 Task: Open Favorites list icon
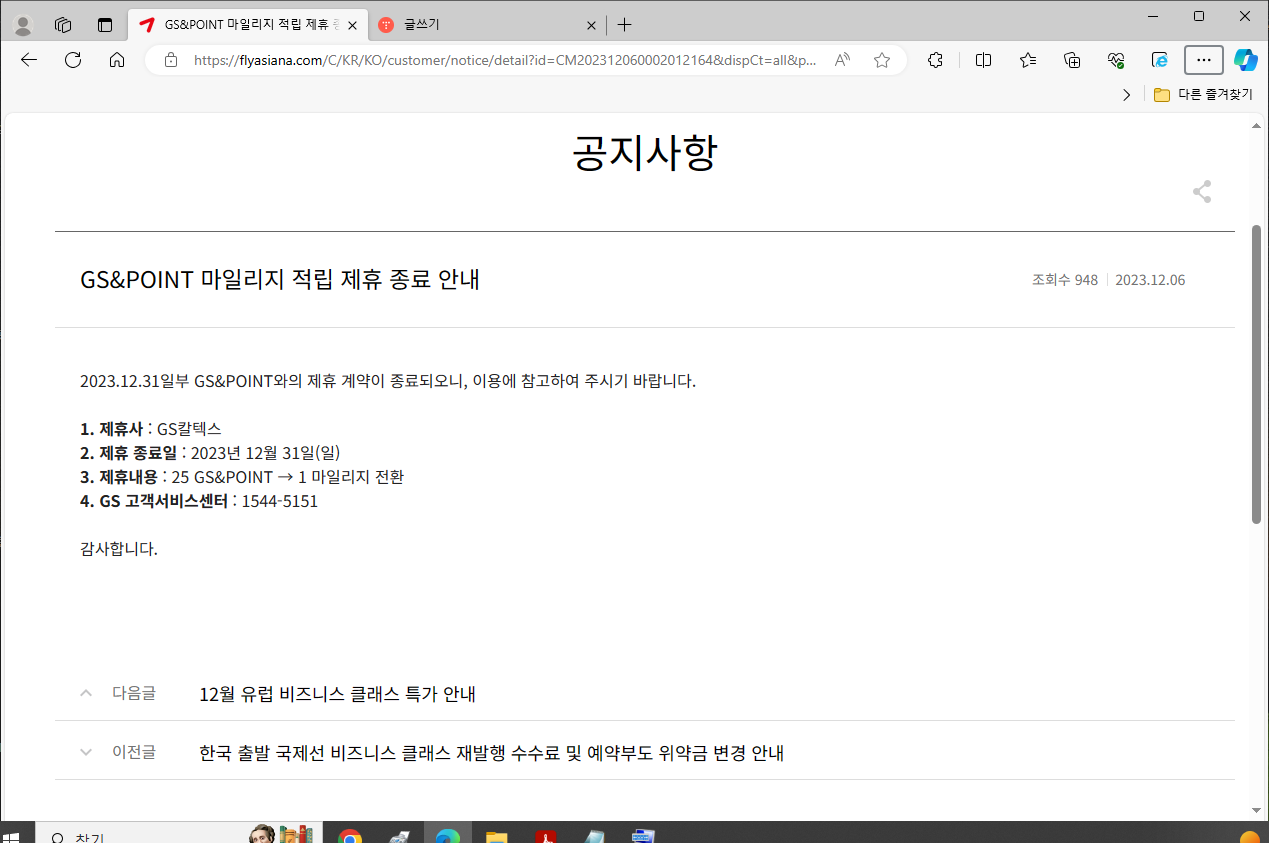(1028, 60)
